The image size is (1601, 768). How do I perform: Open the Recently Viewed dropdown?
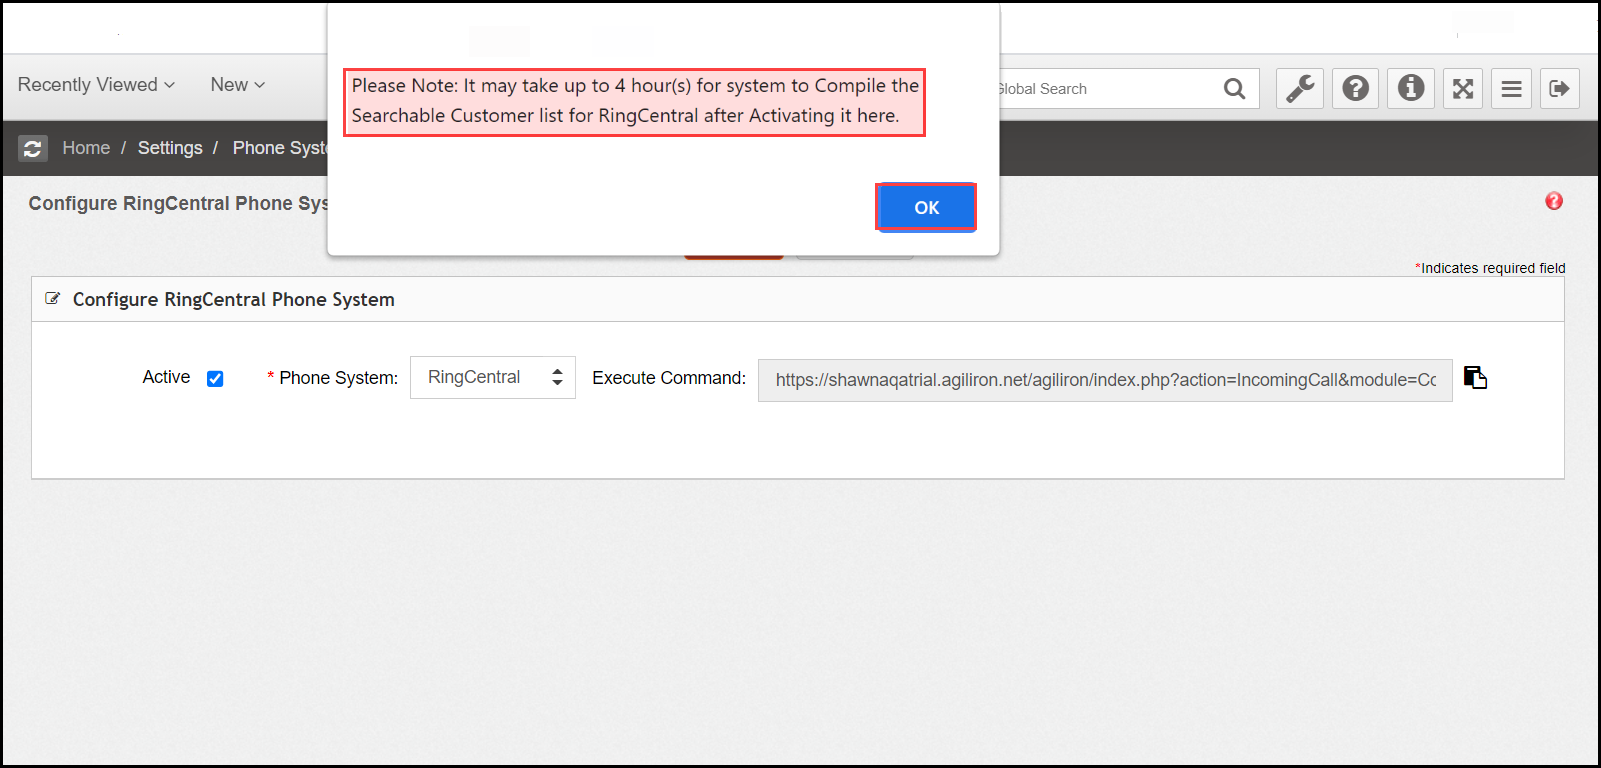pos(96,85)
